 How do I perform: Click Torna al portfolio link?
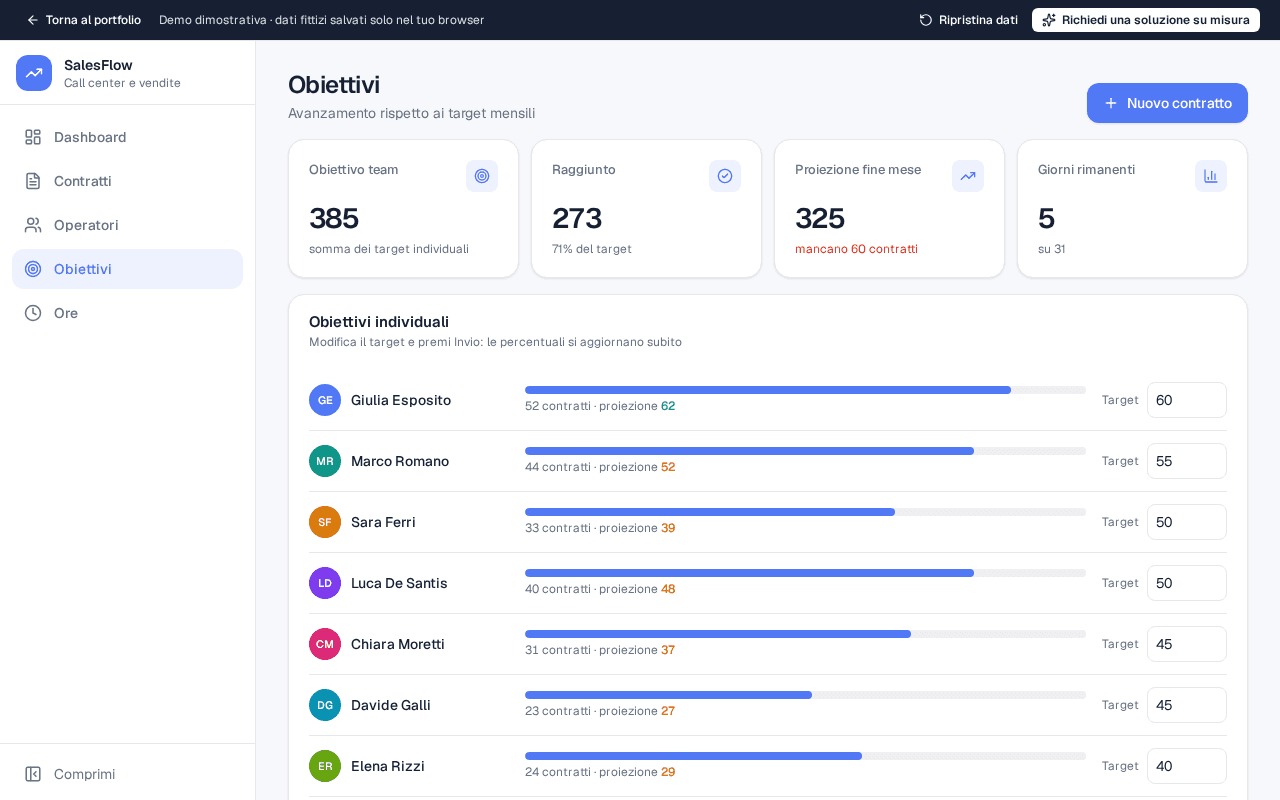[x=84, y=20]
